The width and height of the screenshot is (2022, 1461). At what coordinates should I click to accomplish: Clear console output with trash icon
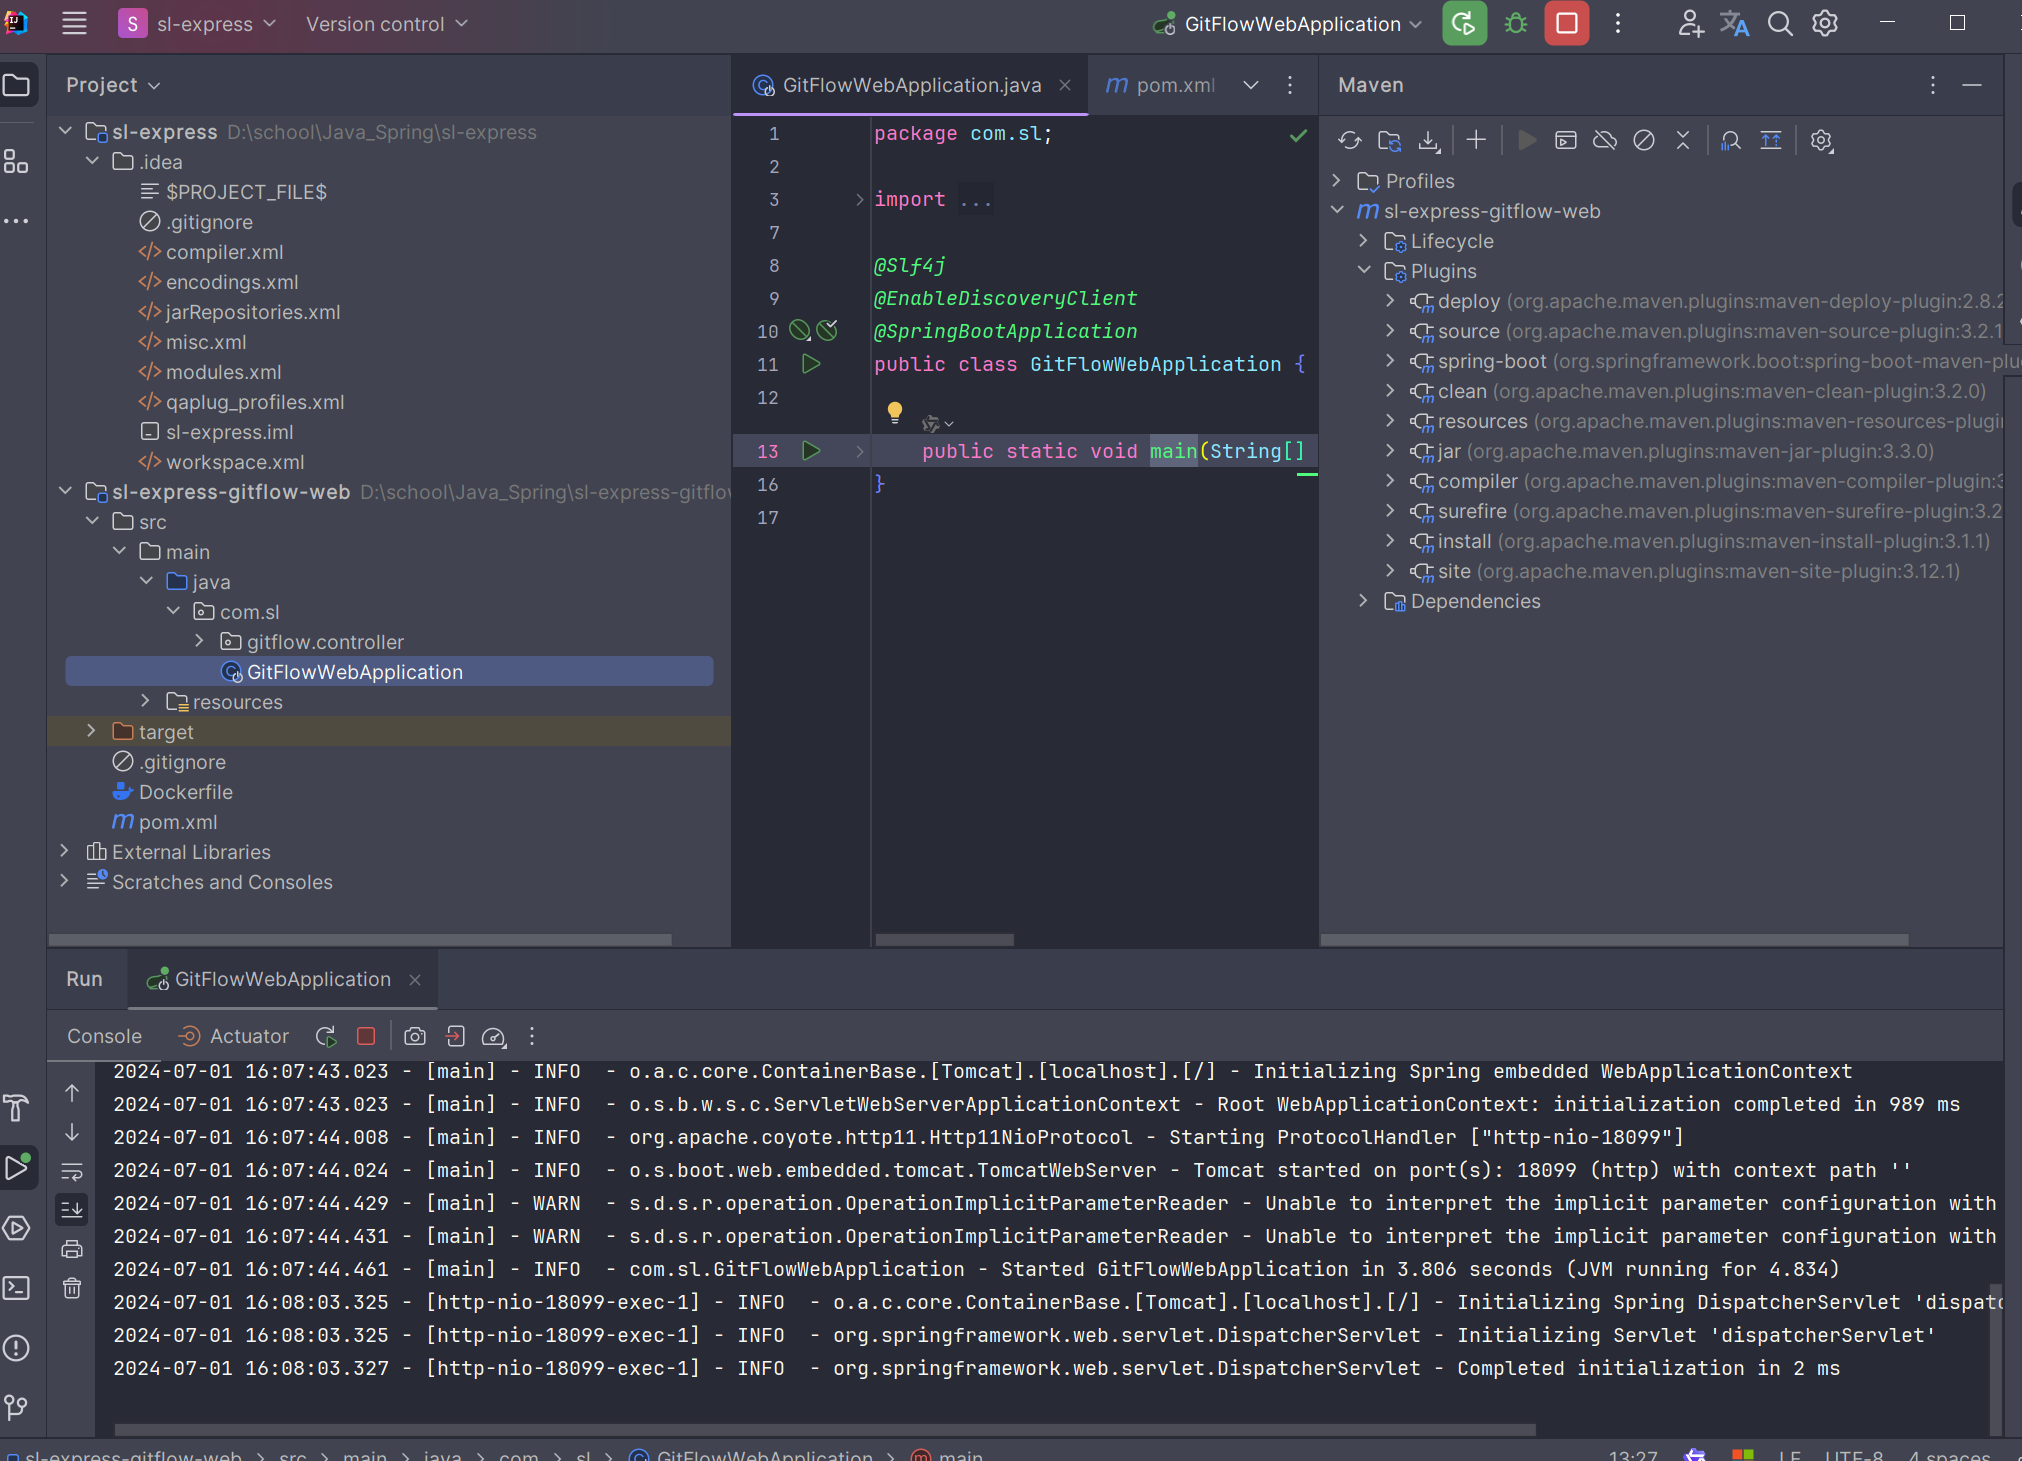72,1288
